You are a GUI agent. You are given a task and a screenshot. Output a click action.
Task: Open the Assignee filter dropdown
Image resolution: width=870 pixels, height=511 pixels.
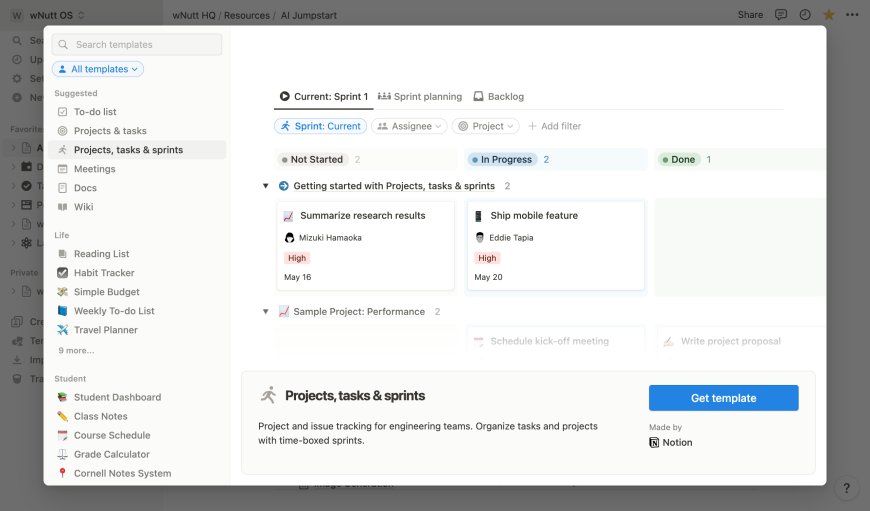[409, 126]
